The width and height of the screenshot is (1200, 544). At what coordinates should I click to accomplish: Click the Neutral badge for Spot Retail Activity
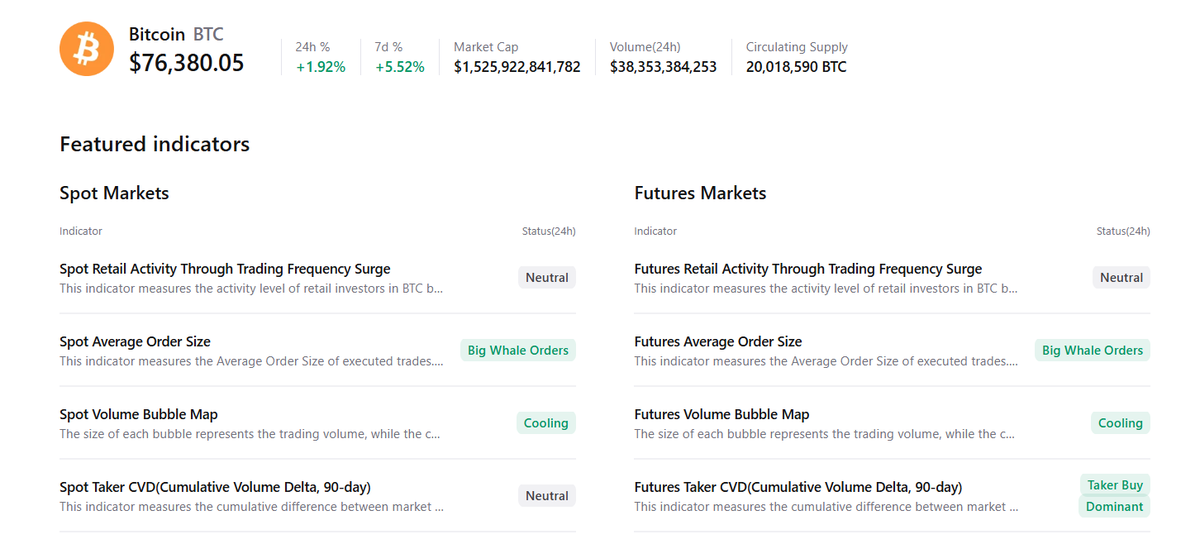547,278
